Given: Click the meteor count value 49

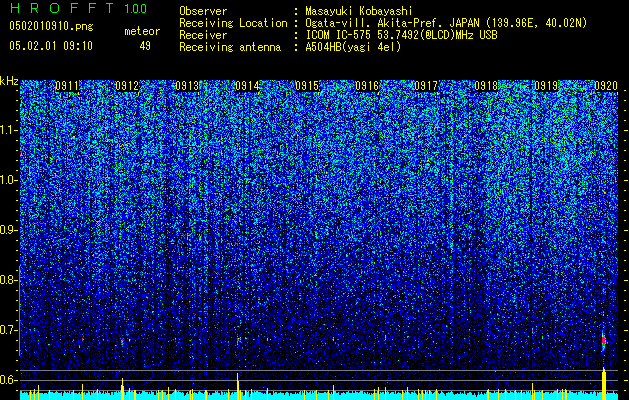Looking at the screenshot, I should coord(145,46).
